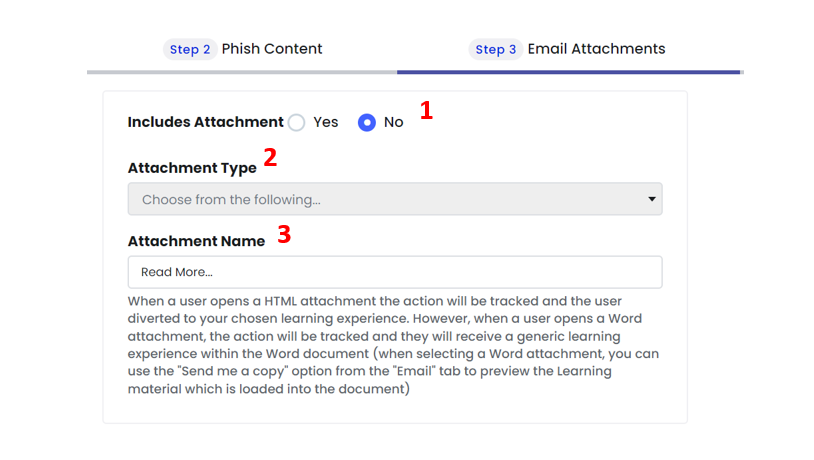Click the red number 3 annotation
The width and height of the screenshot is (814, 460).
click(284, 234)
